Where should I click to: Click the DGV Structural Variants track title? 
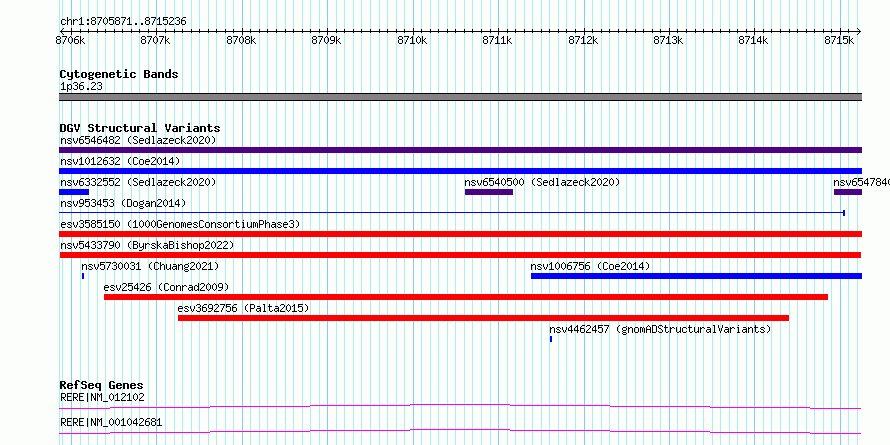pyautogui.click(x=140, y=128)
